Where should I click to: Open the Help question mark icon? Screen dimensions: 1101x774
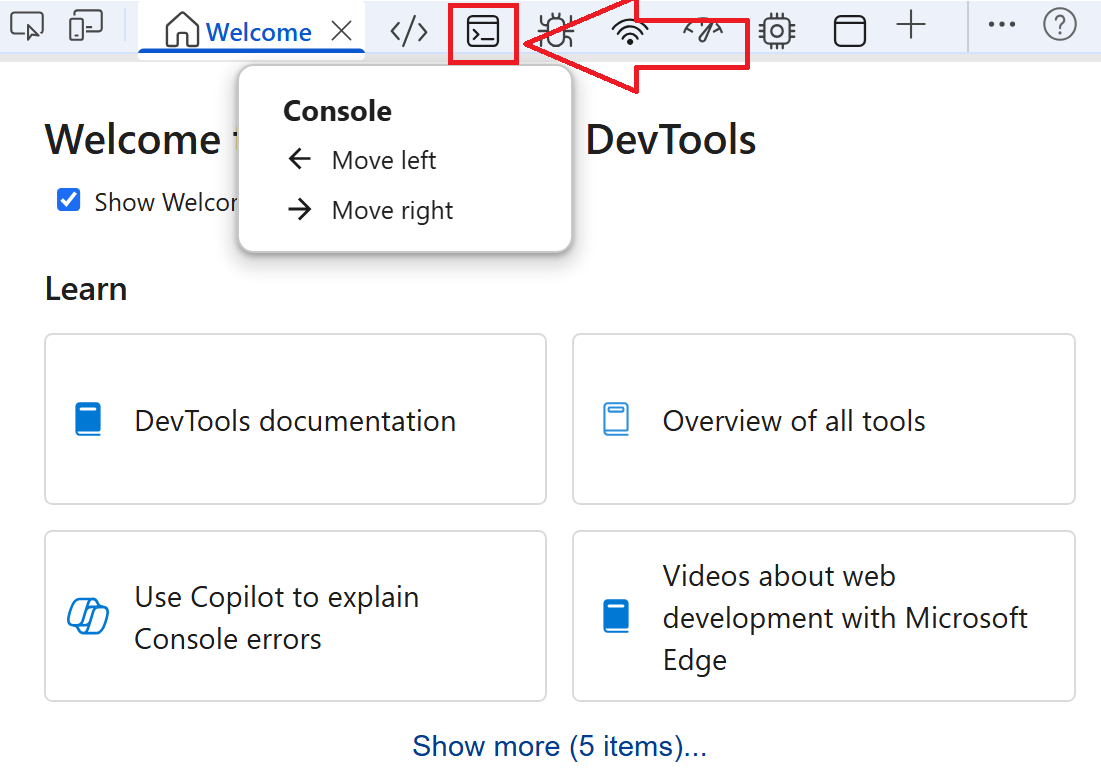[x=1060, y=25]
